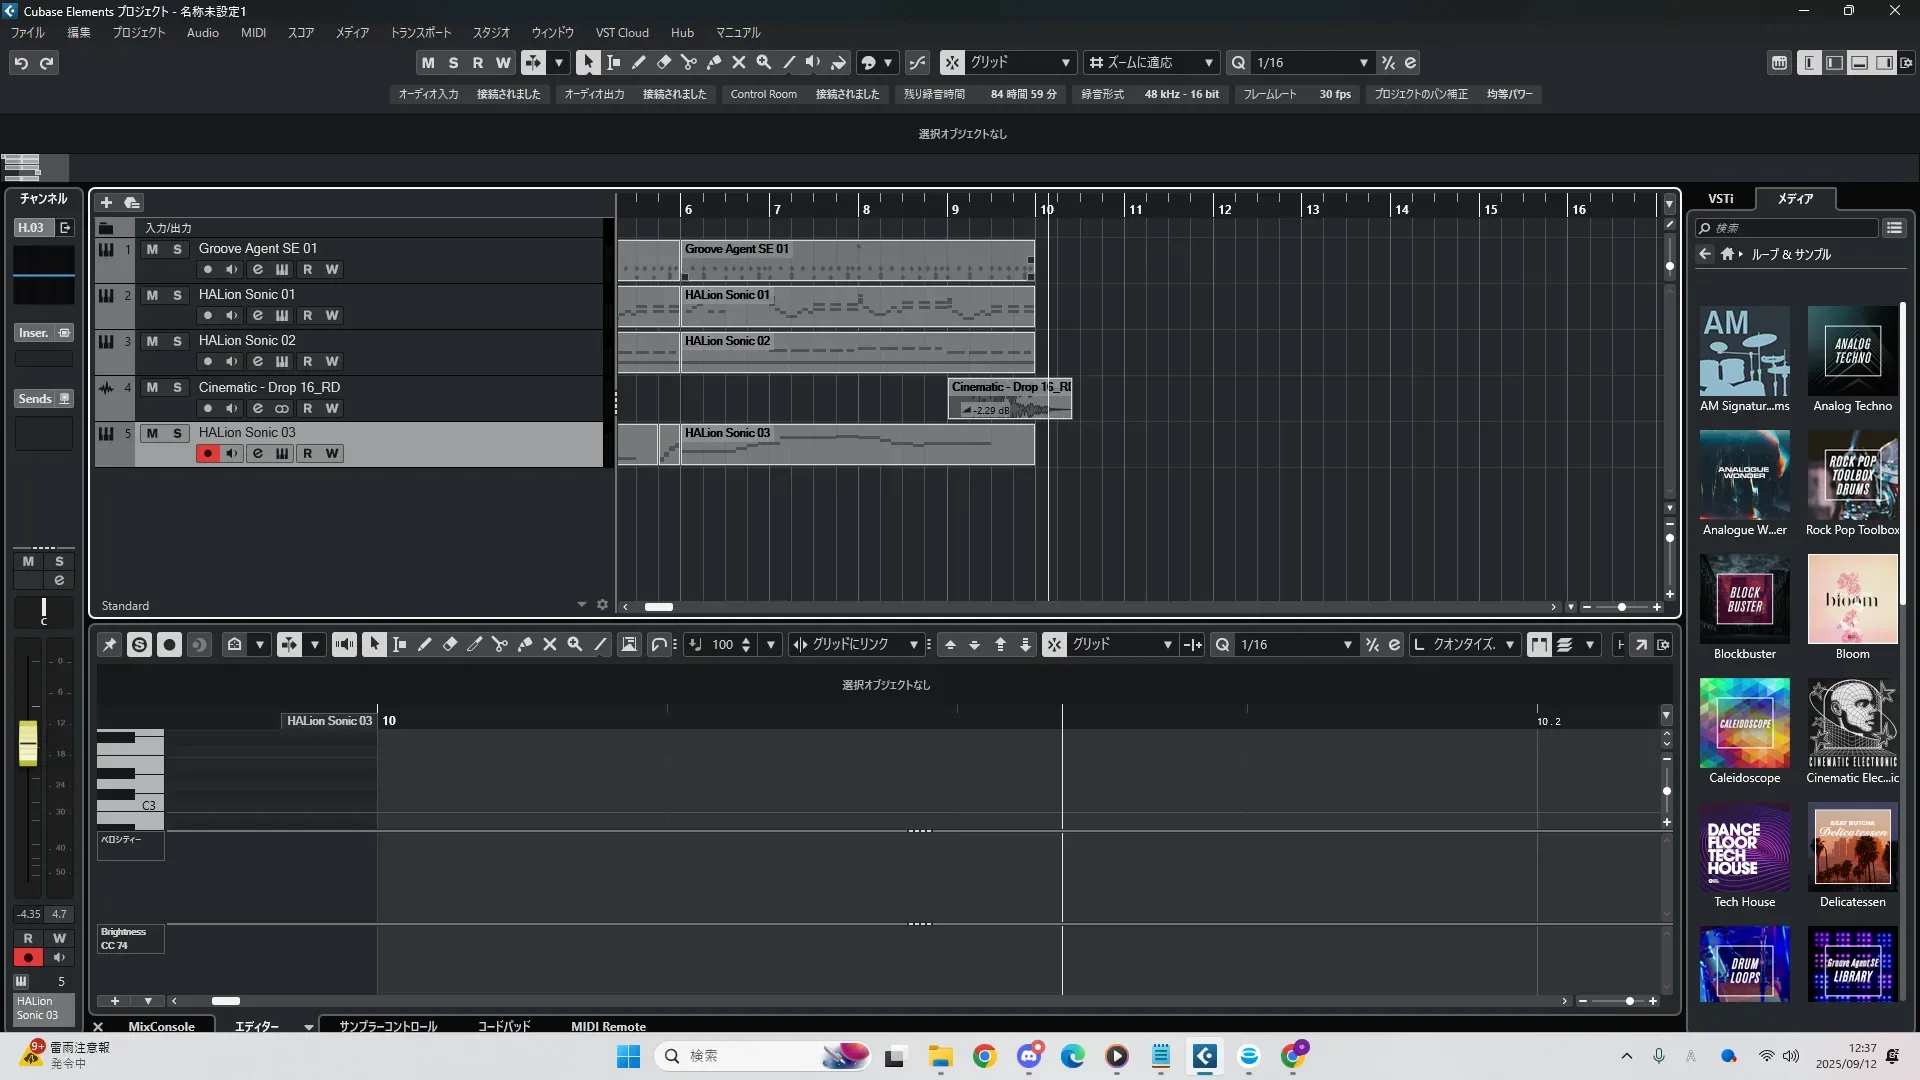Click the Add Track plus icon

pos(106,202)
